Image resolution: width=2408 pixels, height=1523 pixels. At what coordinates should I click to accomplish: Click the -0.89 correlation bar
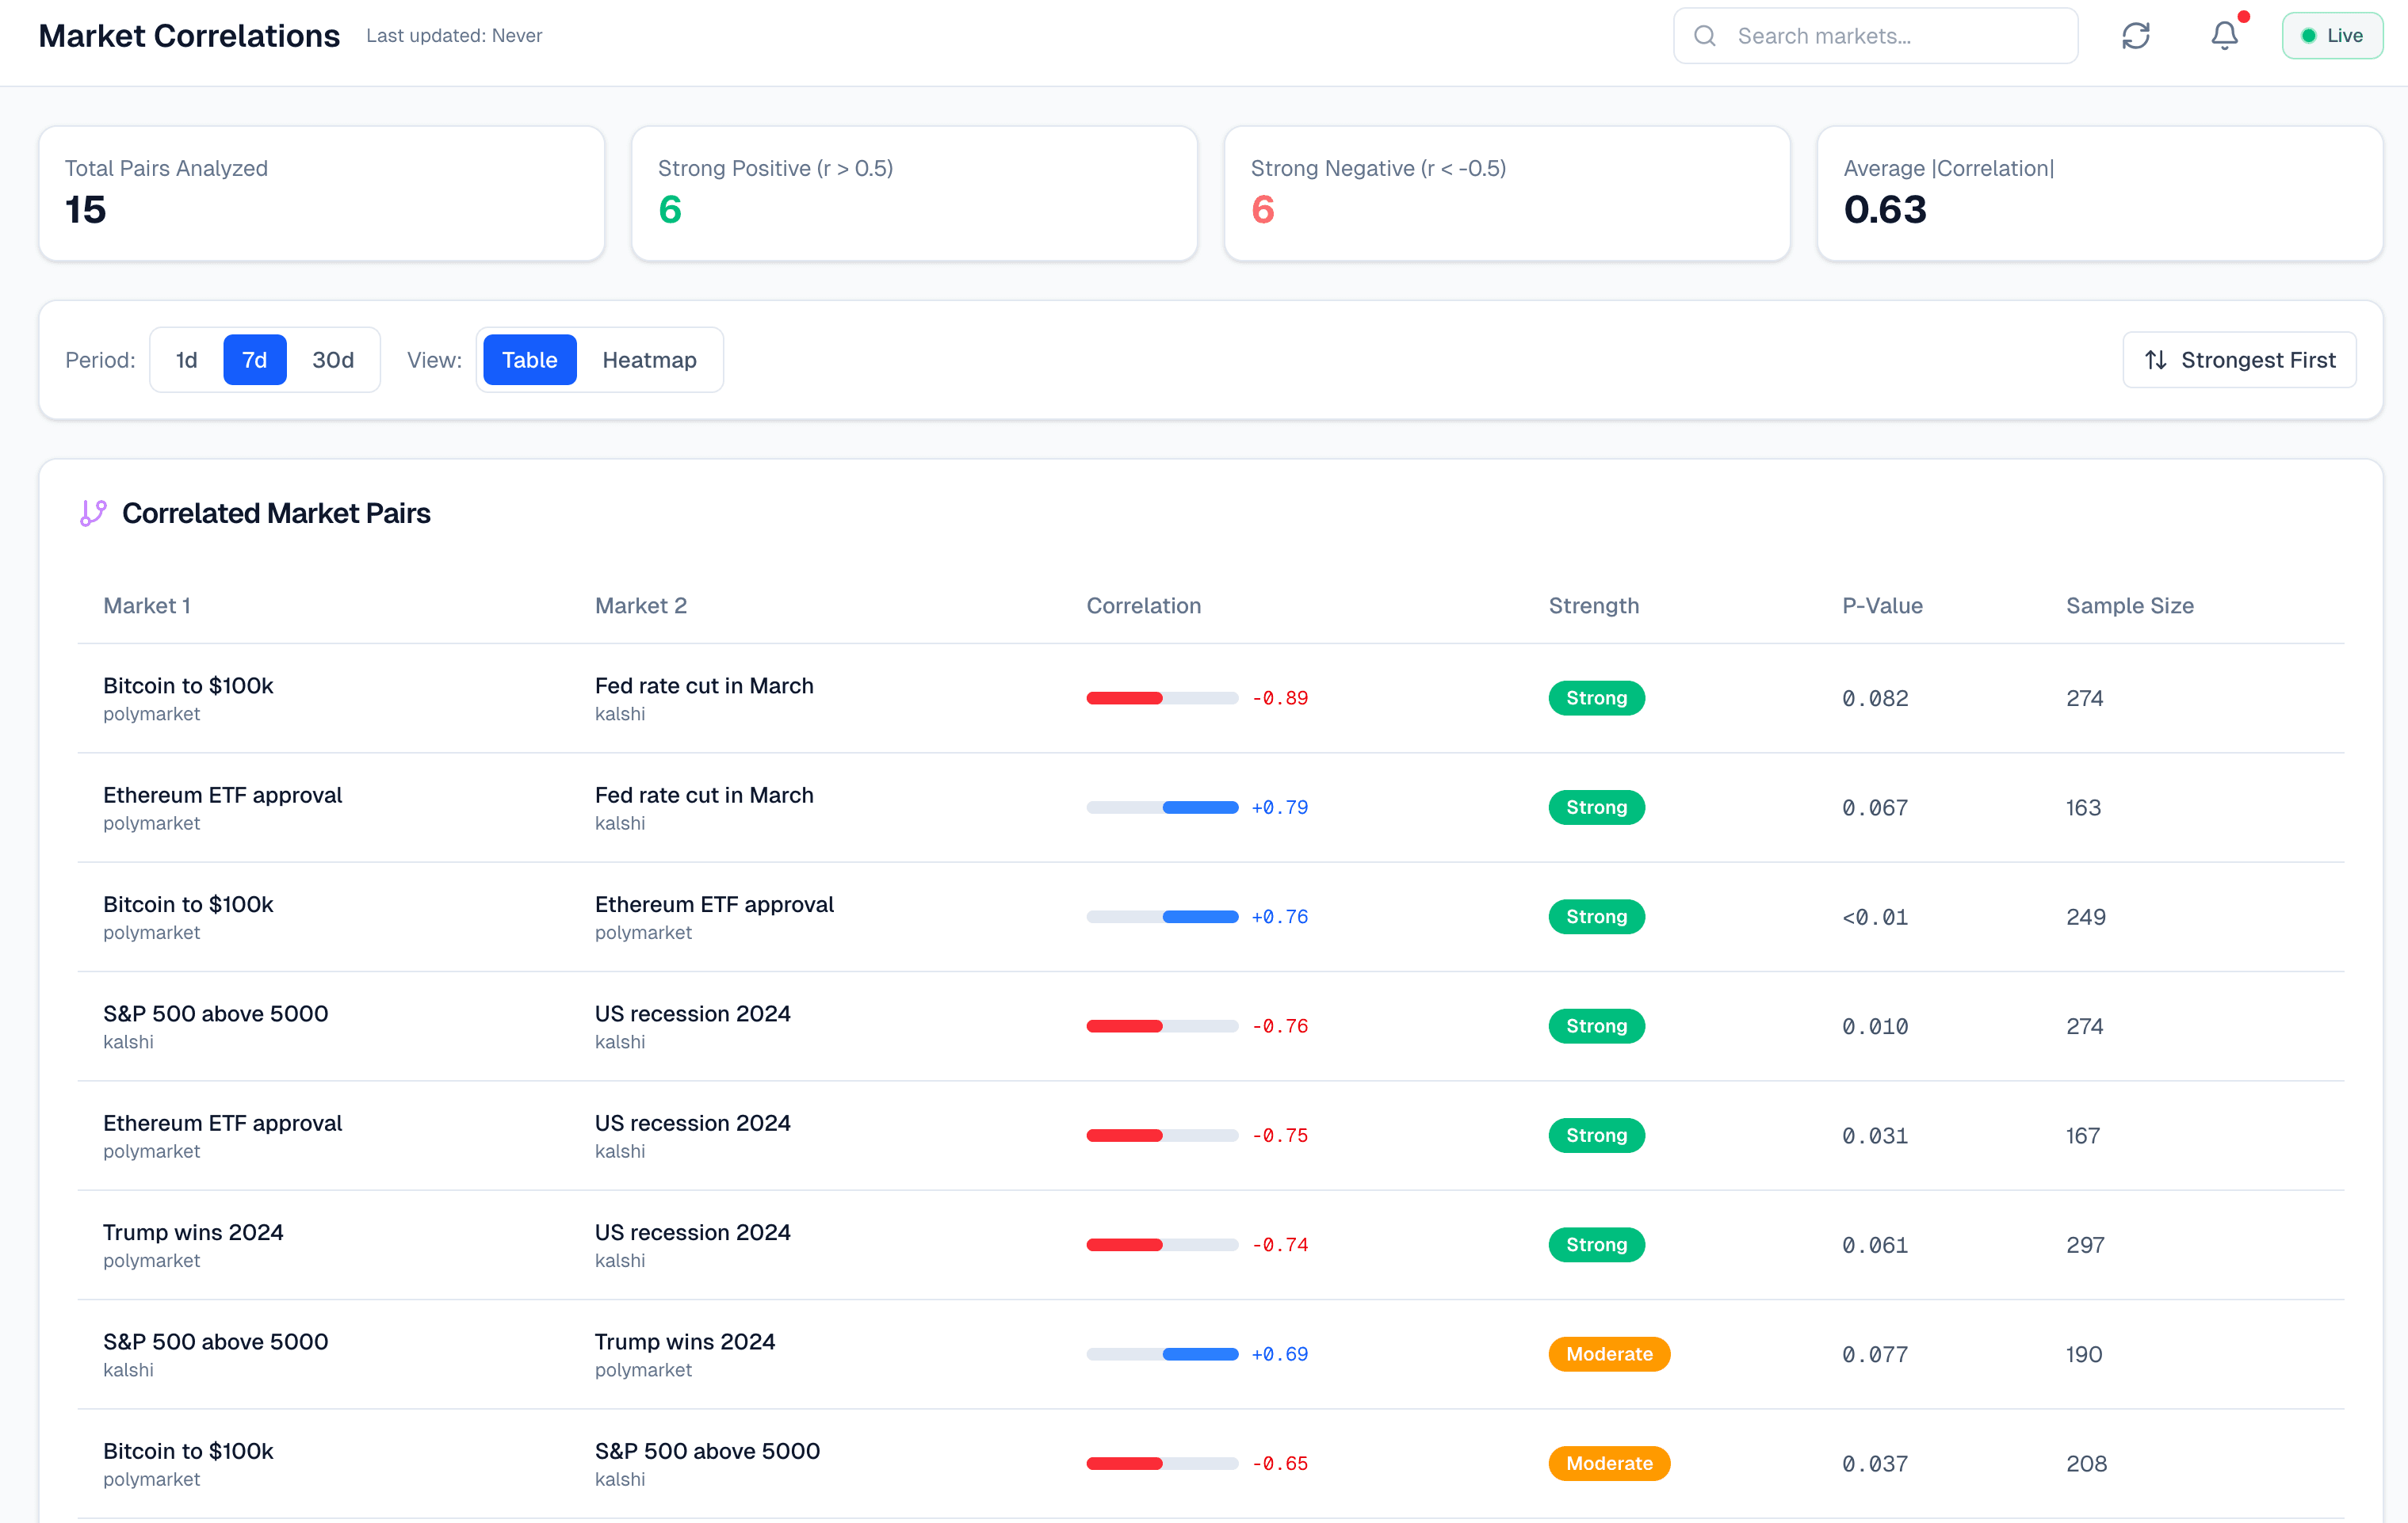(1162, 698)
